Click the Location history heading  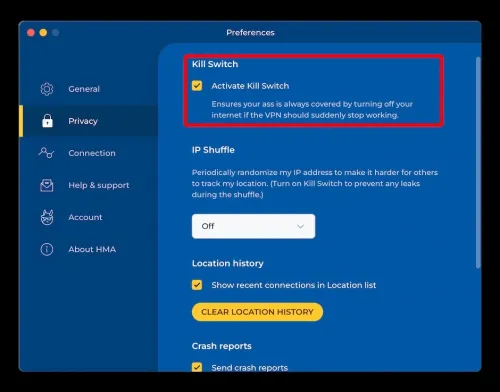228,263
